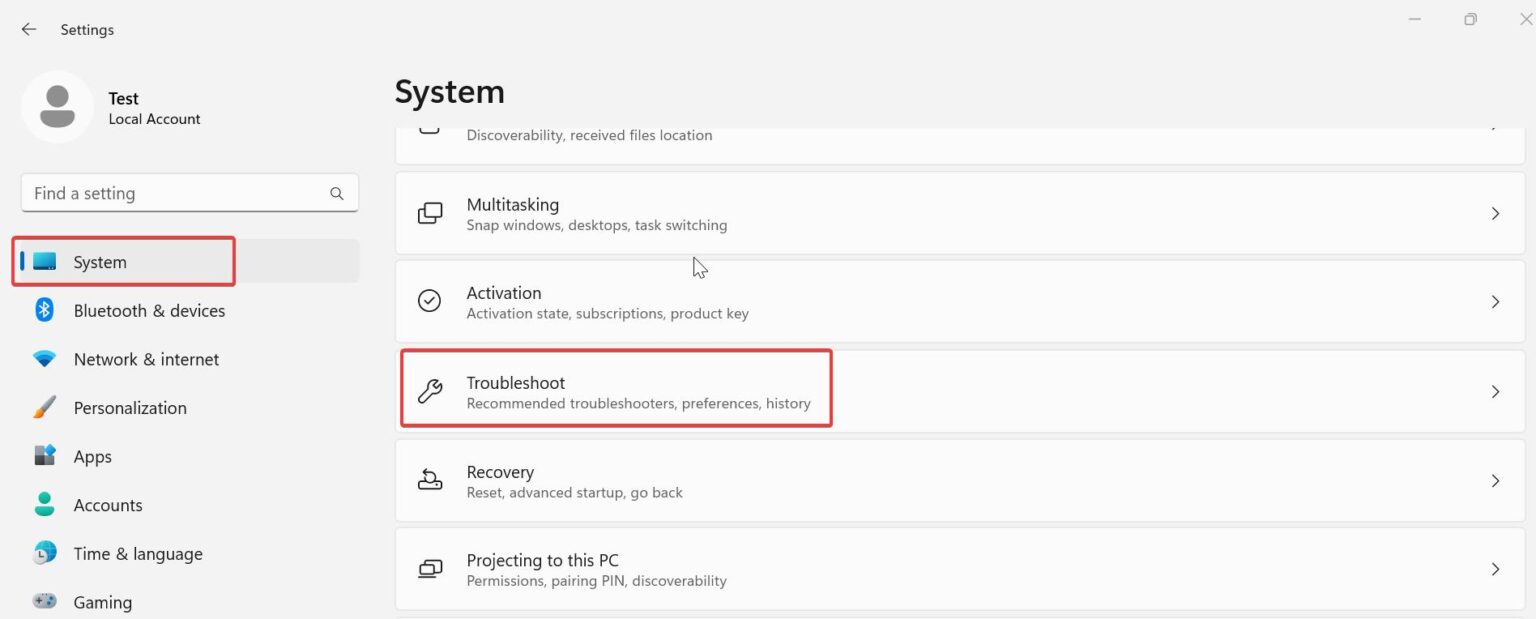
Task: Expand the Multitasking options
Action: (1496, 213)
